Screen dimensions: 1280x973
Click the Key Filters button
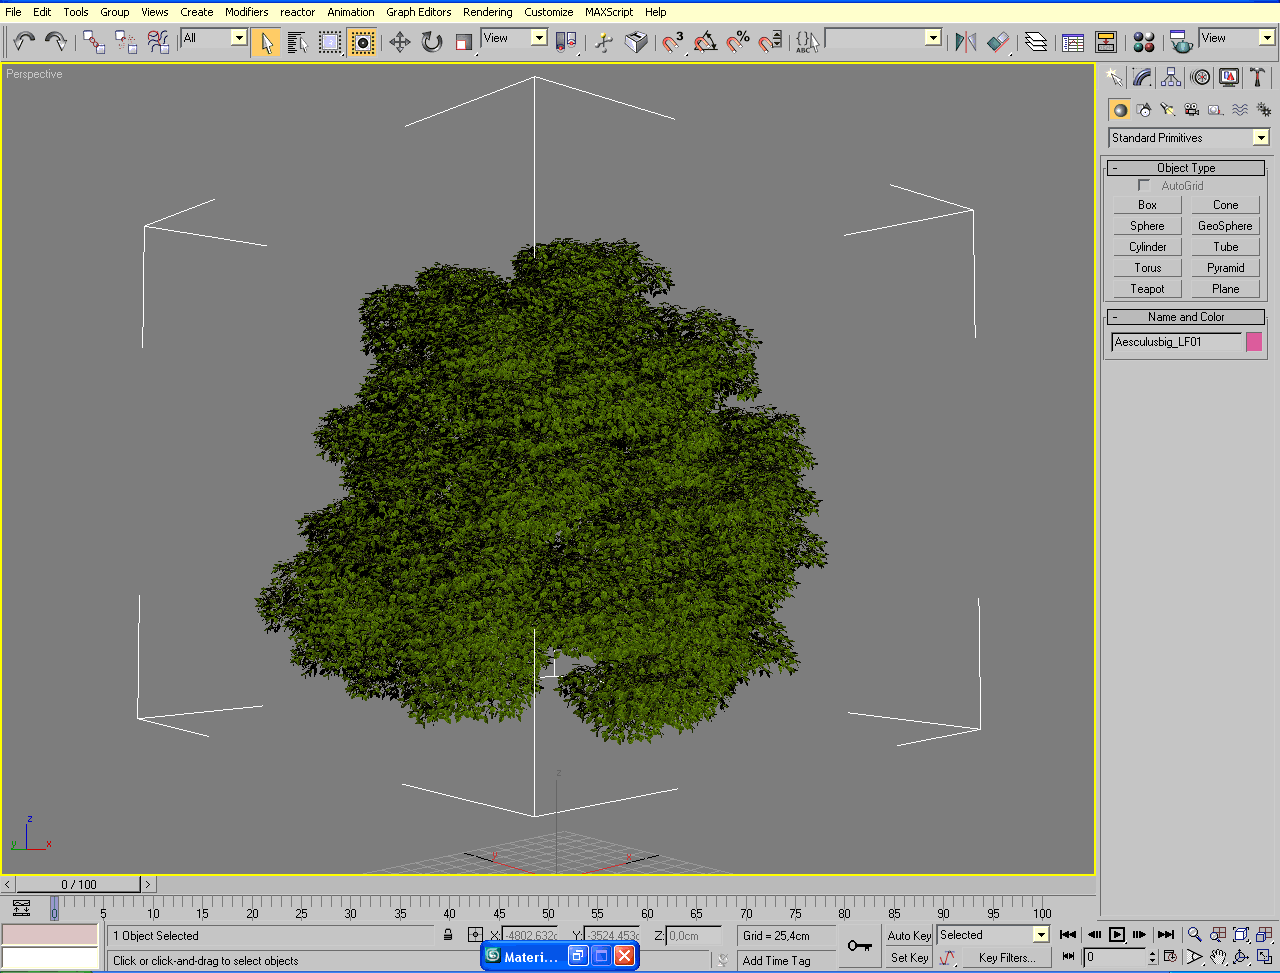(1005, 958)
